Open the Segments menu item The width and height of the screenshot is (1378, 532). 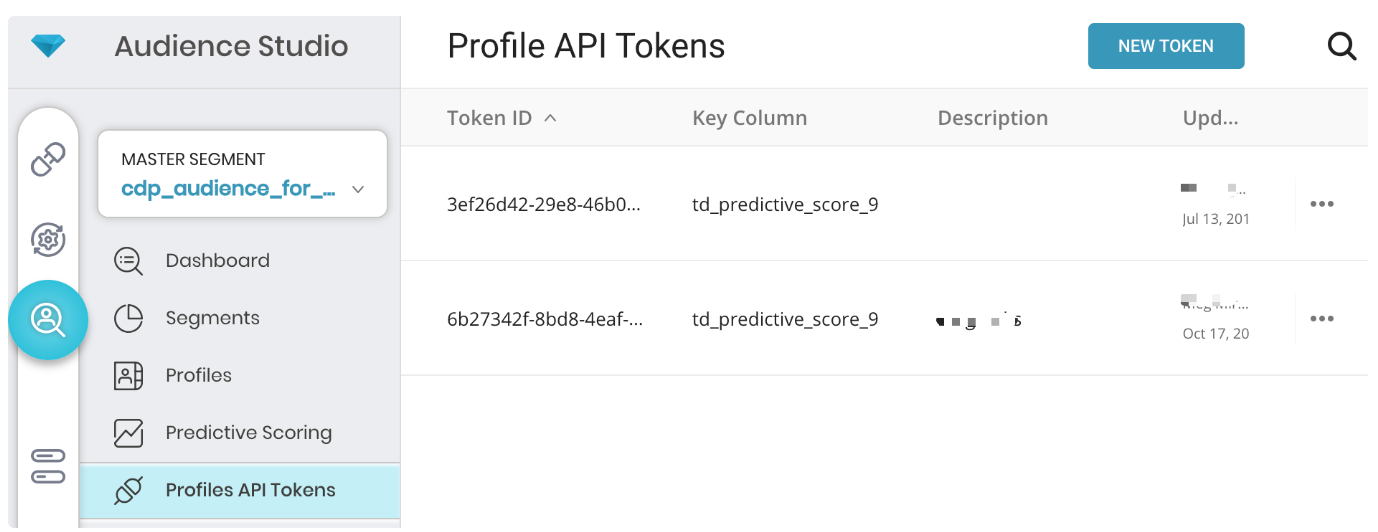point(212,318)
